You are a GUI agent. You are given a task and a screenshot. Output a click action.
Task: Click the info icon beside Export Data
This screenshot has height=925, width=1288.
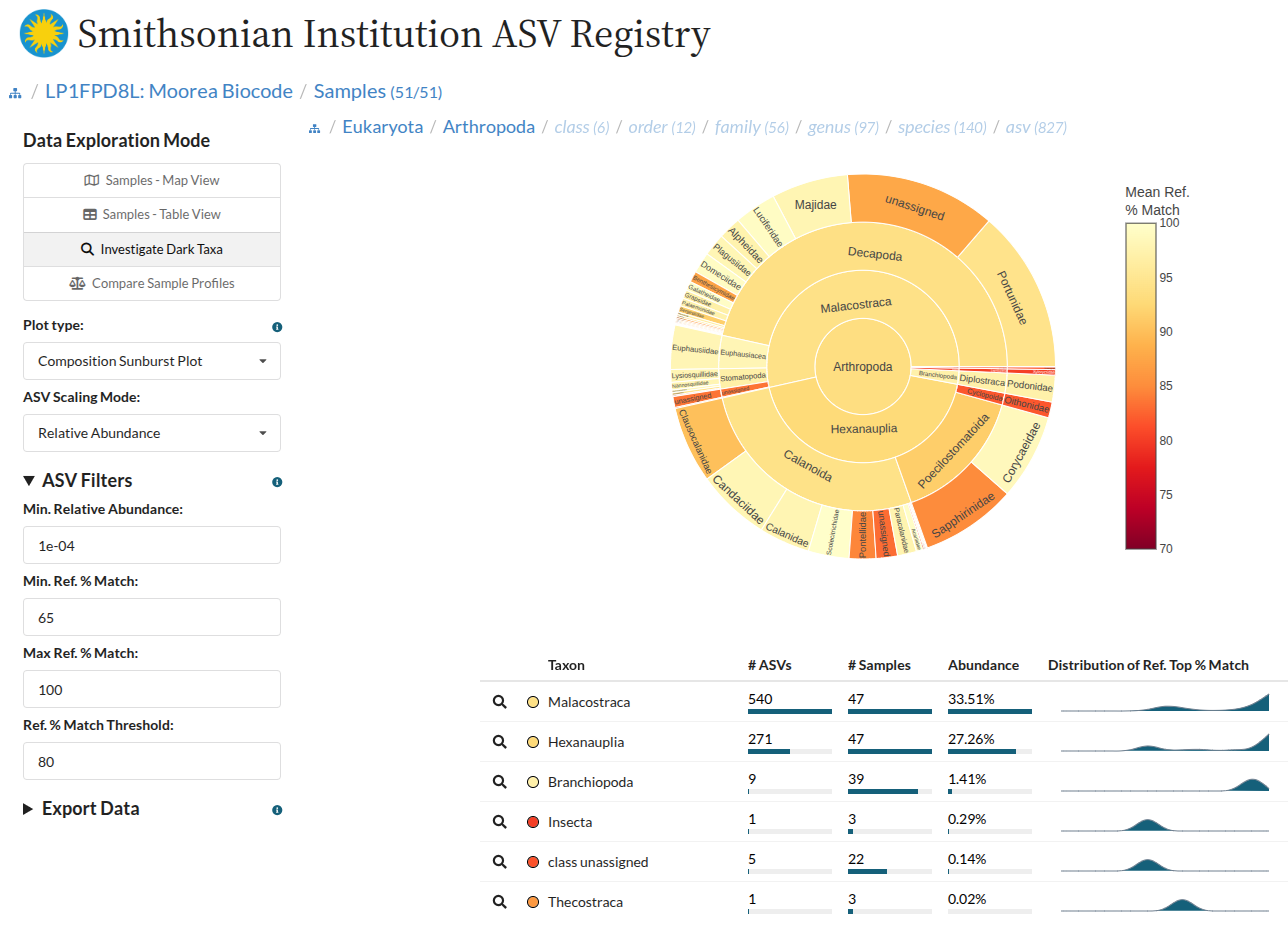click(277, 810)
